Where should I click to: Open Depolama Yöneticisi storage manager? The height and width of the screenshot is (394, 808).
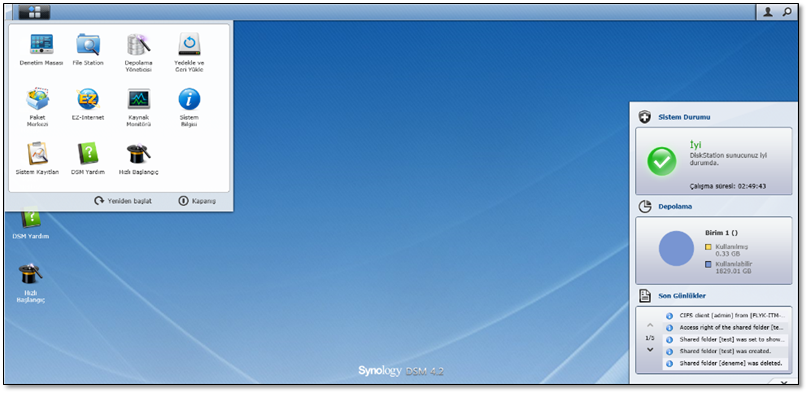coord(138,53)
